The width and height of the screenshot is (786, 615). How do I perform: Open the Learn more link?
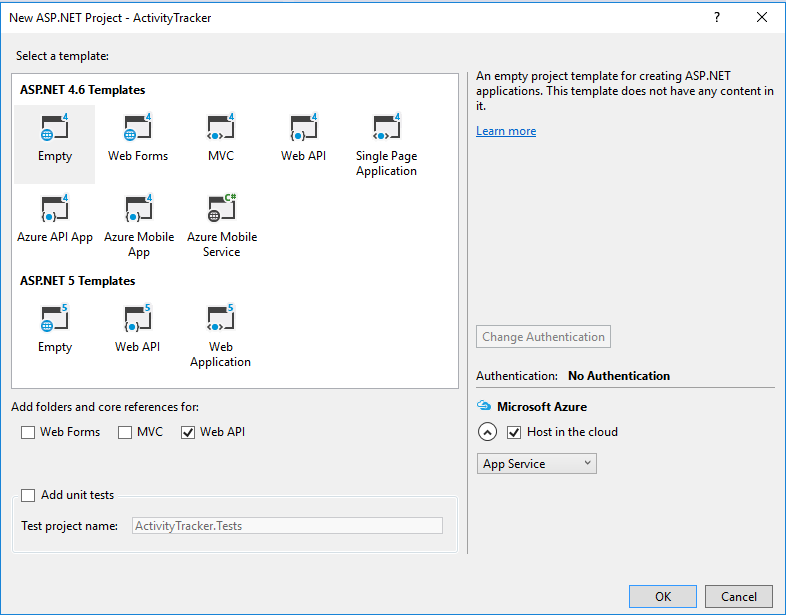tap(506, 131)
